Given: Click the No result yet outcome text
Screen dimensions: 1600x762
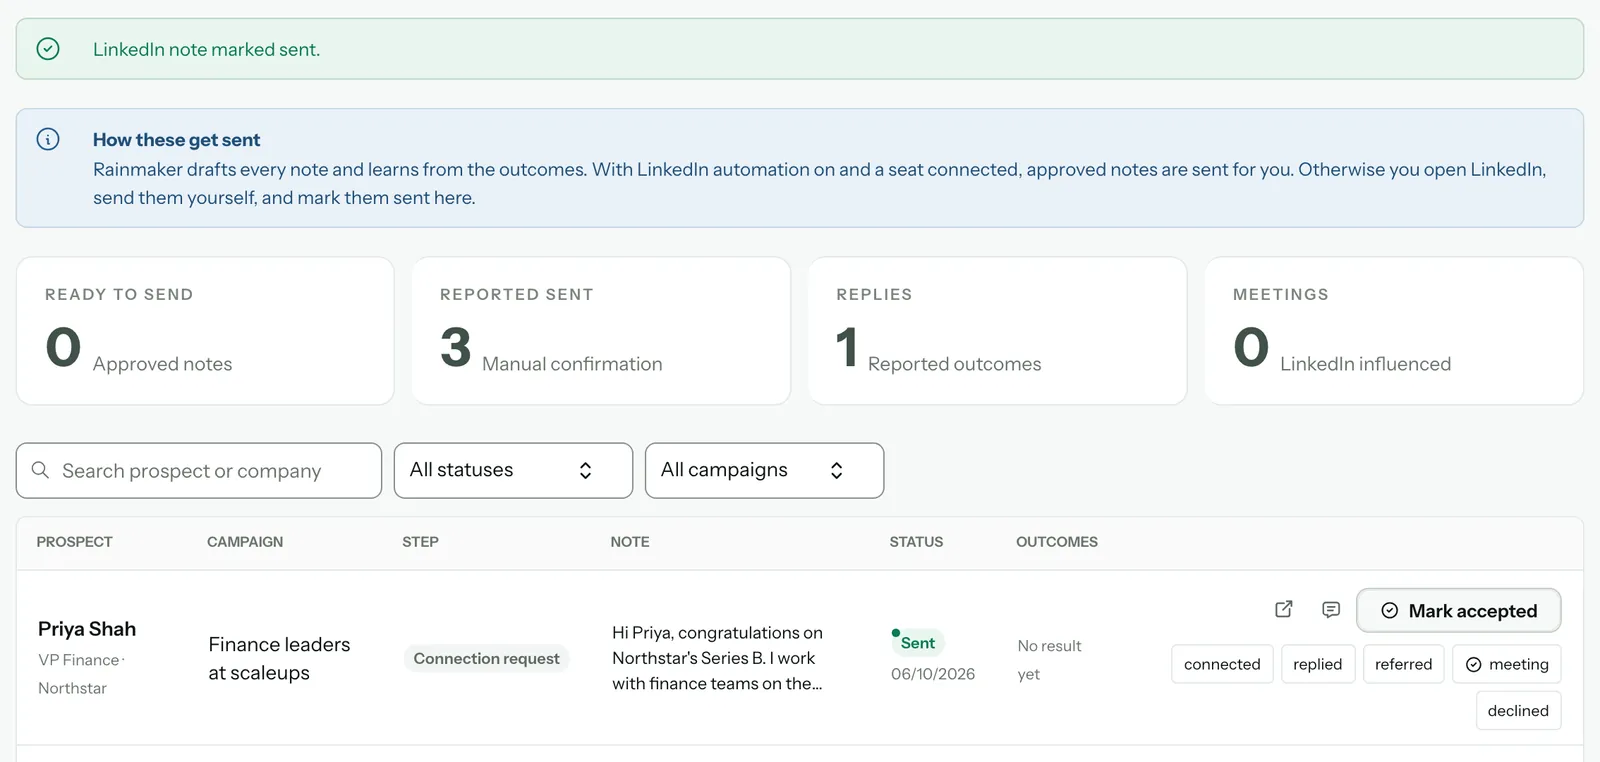Looking at the screenshot, I should [x=1049, y=660].
